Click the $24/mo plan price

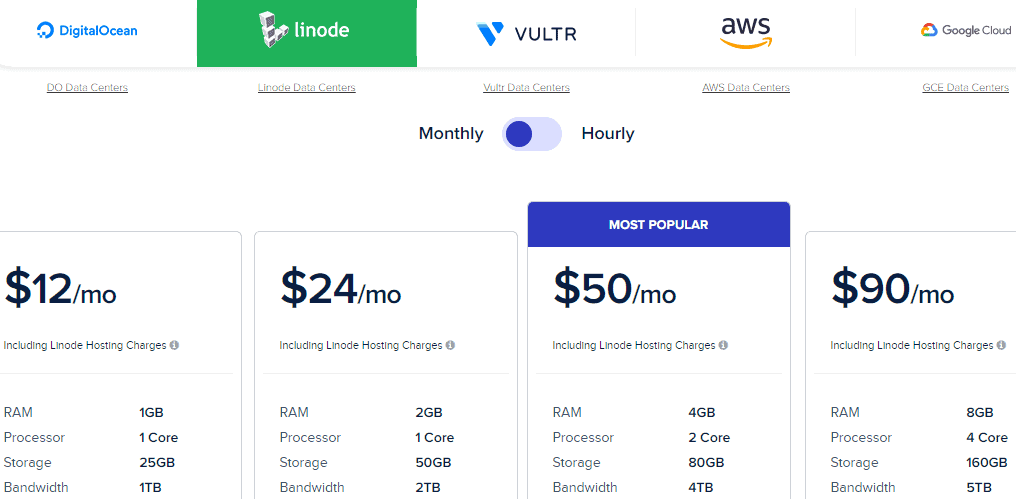point(340,288)
